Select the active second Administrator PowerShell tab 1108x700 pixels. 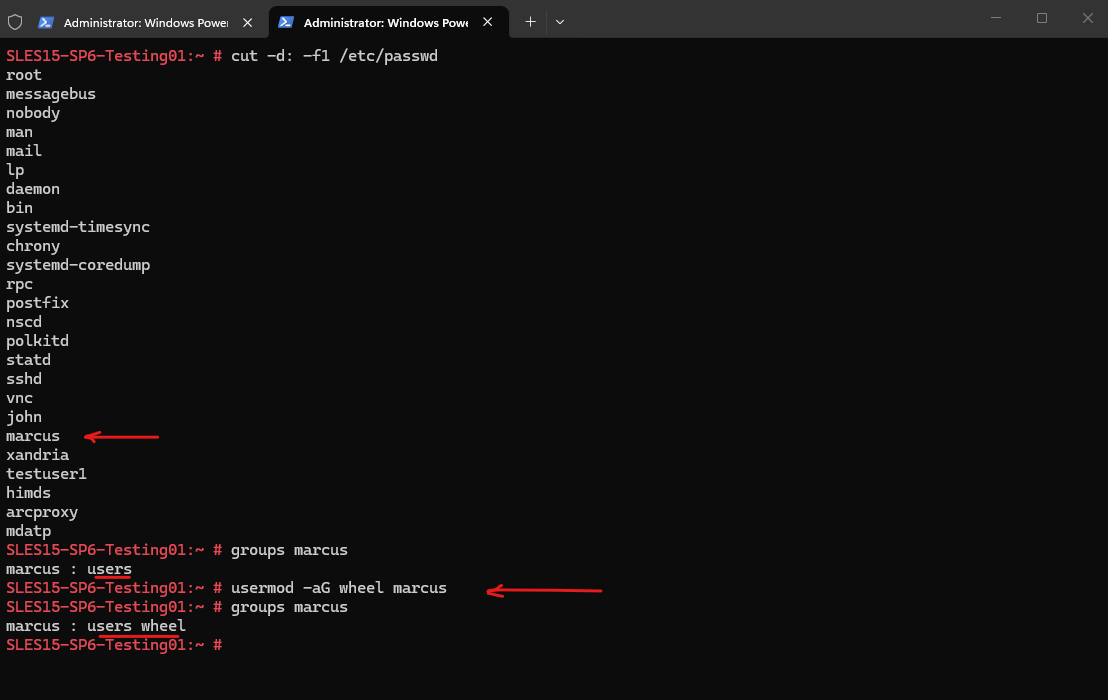click(385, 22)
